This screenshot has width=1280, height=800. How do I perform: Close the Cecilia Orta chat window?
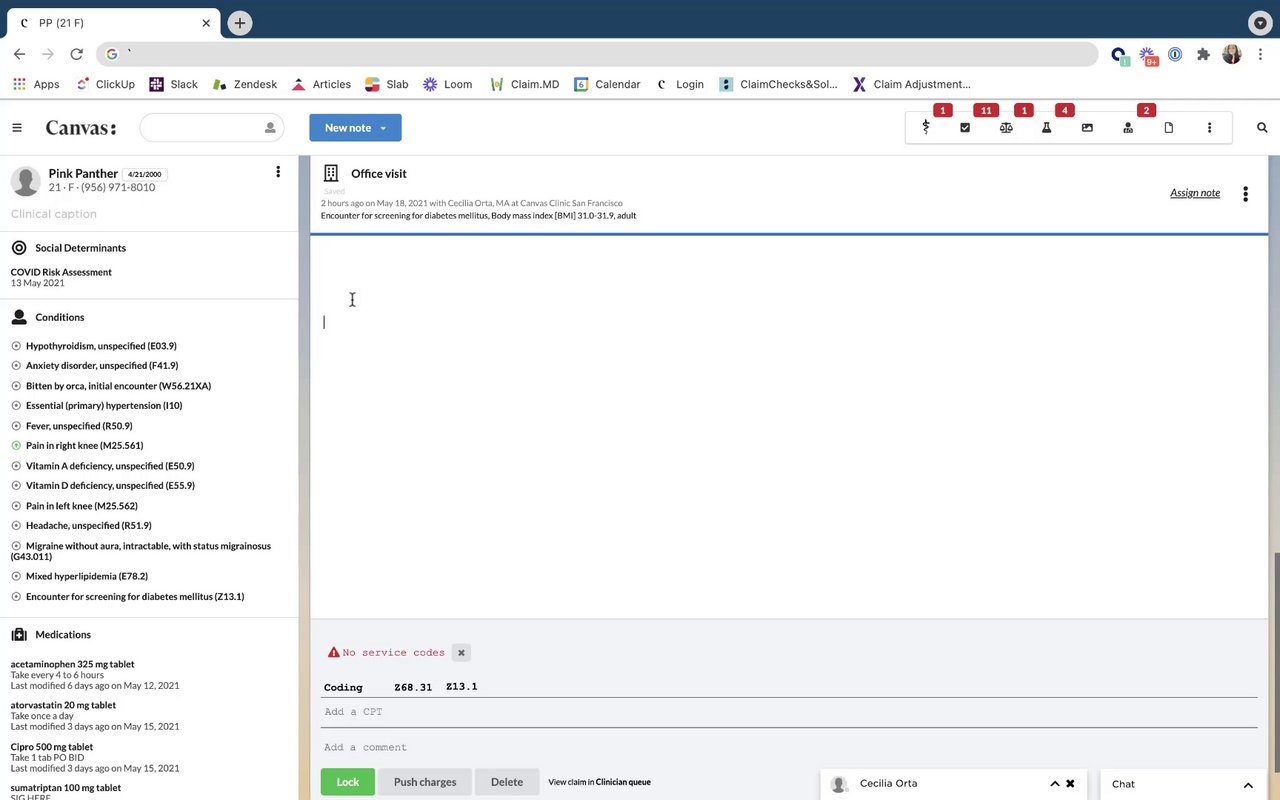click(x=1070, y=784)
